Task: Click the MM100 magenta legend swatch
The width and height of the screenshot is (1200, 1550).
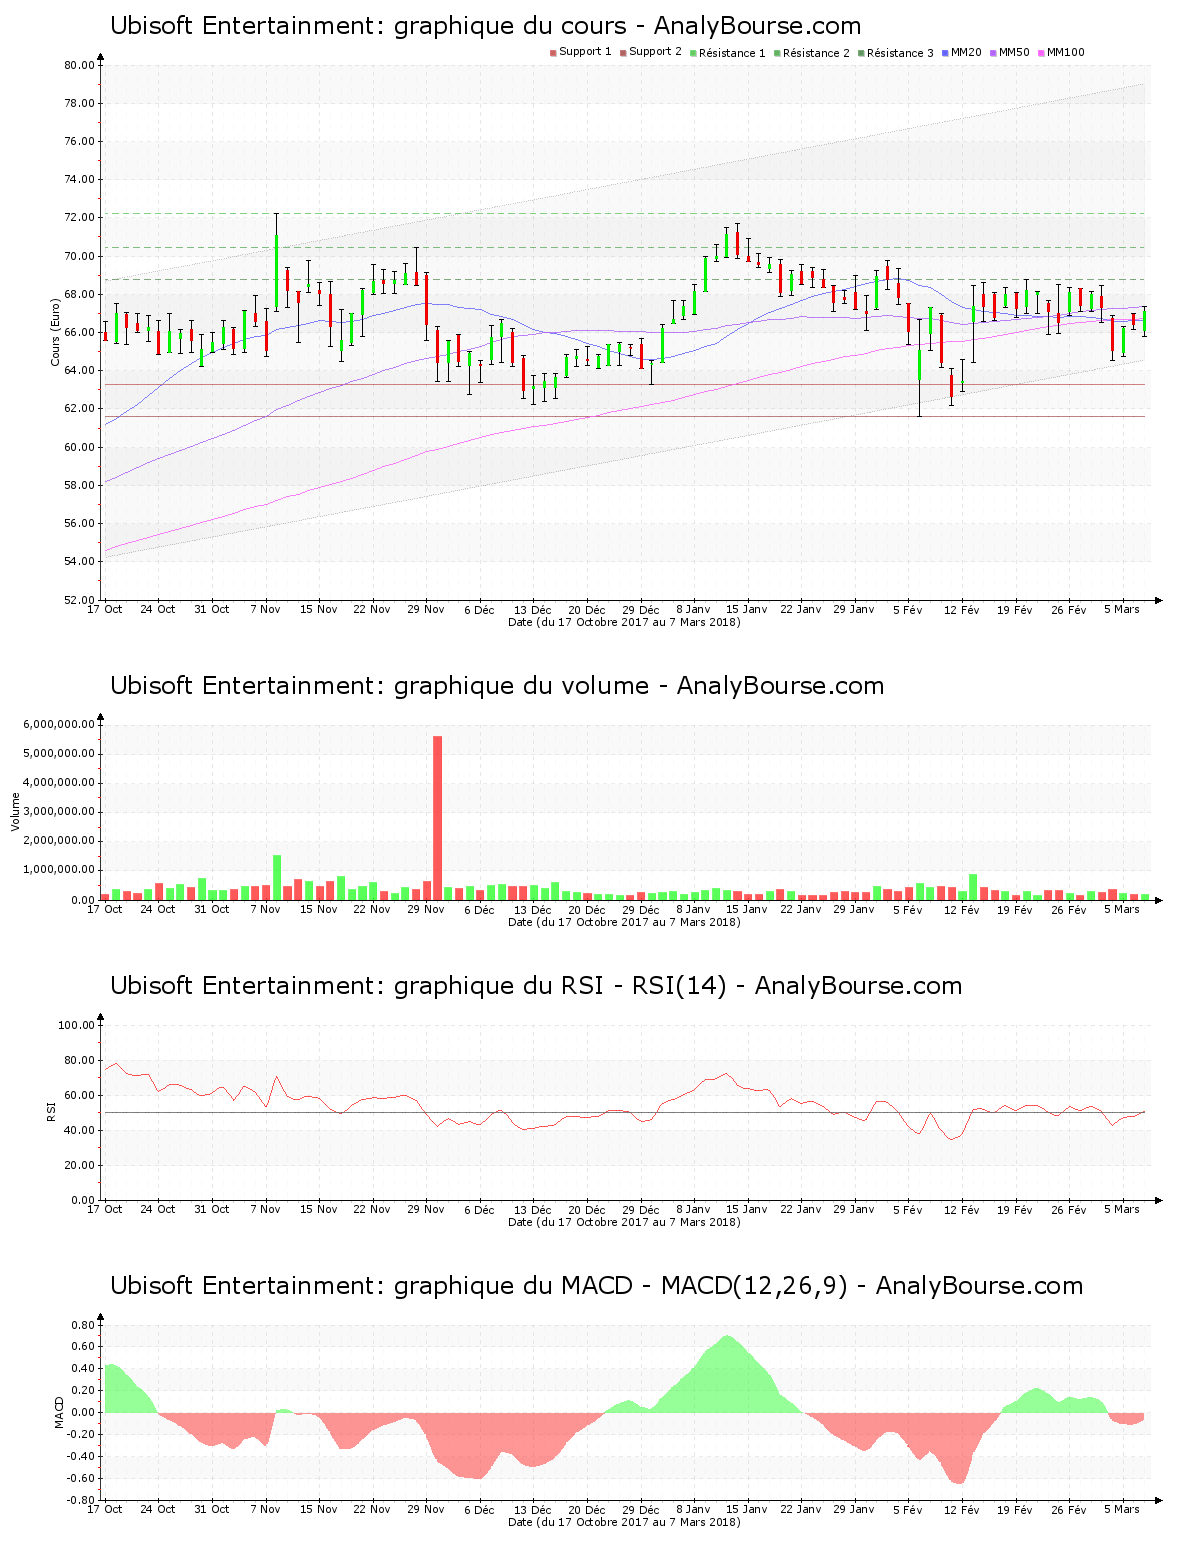Action: pyautogui.click(x=1041, y=53)
